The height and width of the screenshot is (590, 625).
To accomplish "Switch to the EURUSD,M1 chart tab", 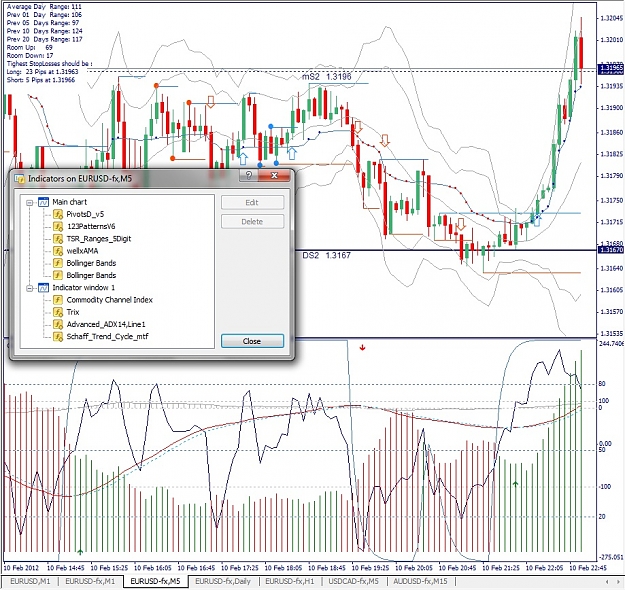I will (x=30, y=581).
